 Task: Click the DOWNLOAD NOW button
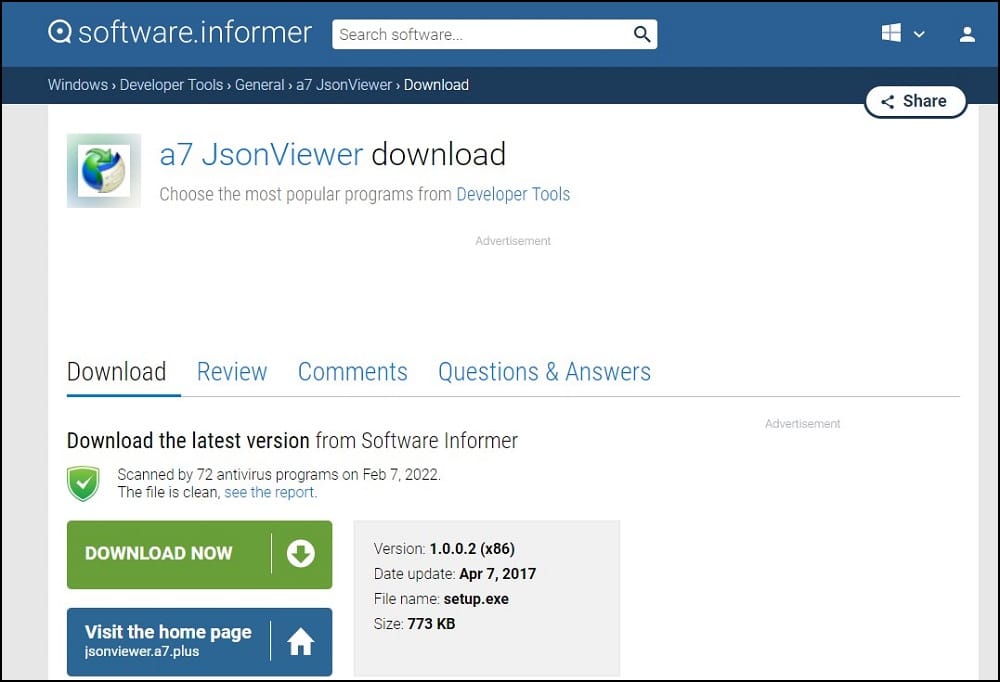tap(200, 554)
